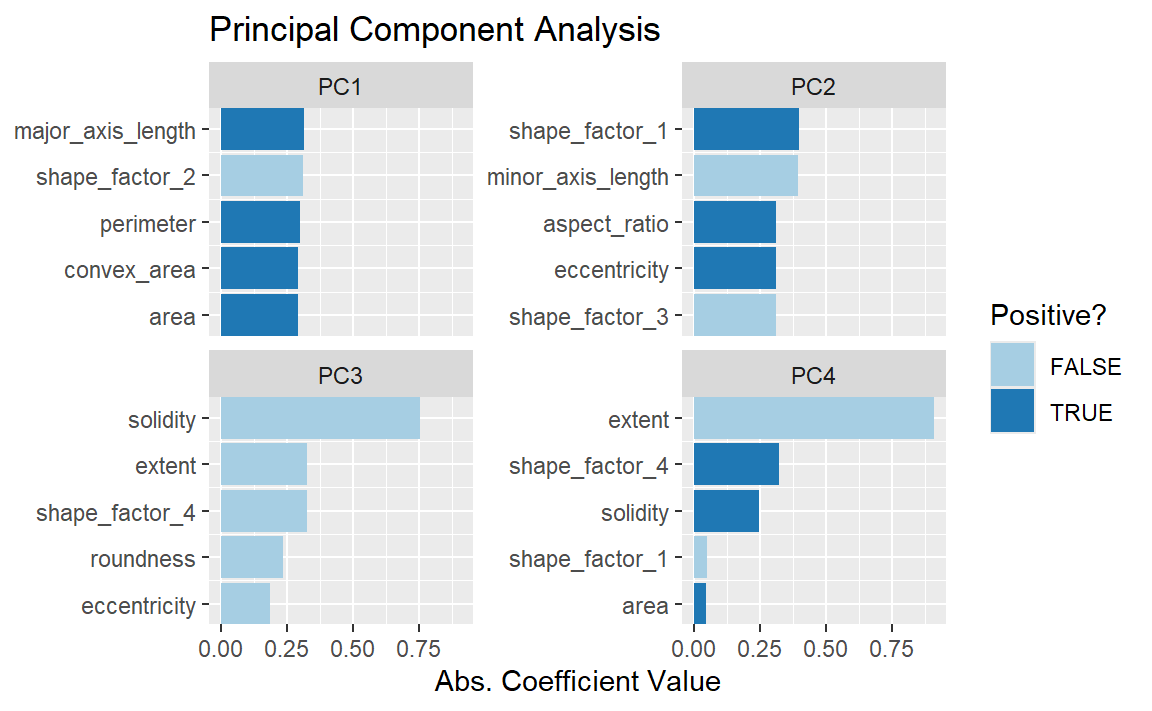The image size is (1152, 711).
Task: Select the PC4 facet header
Action: [814, 376]
